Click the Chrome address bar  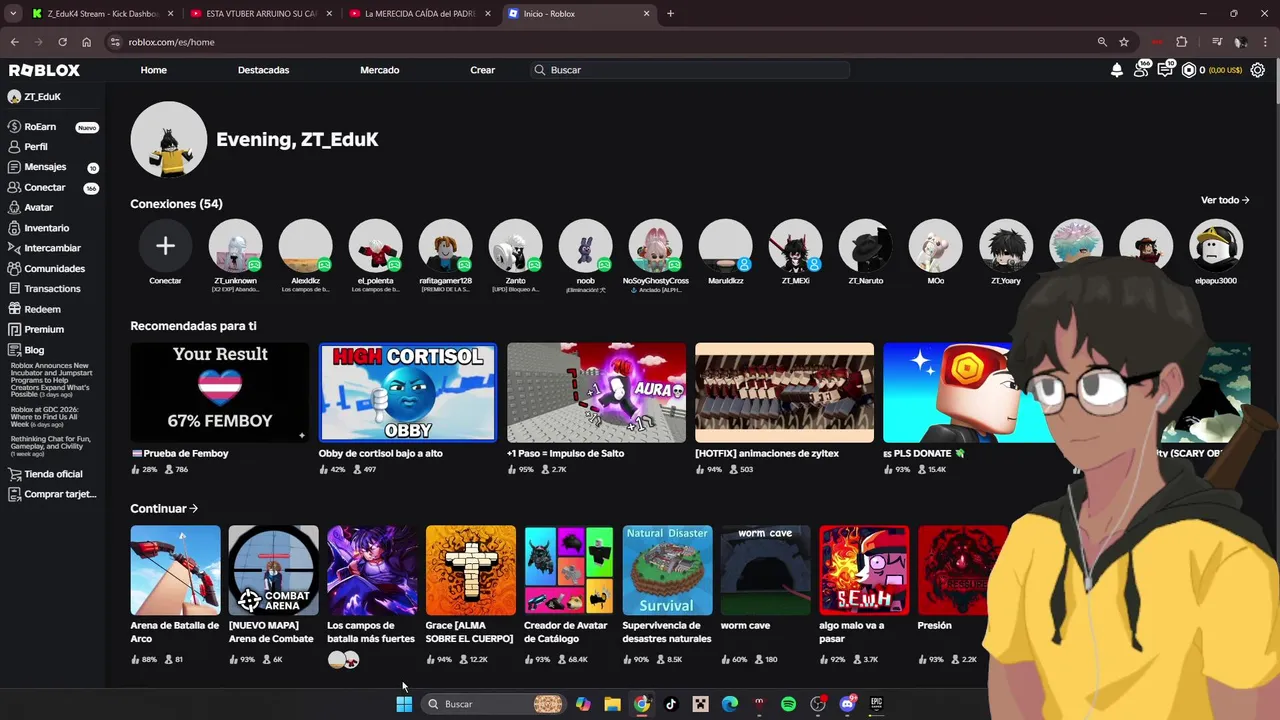pos(600,42)
